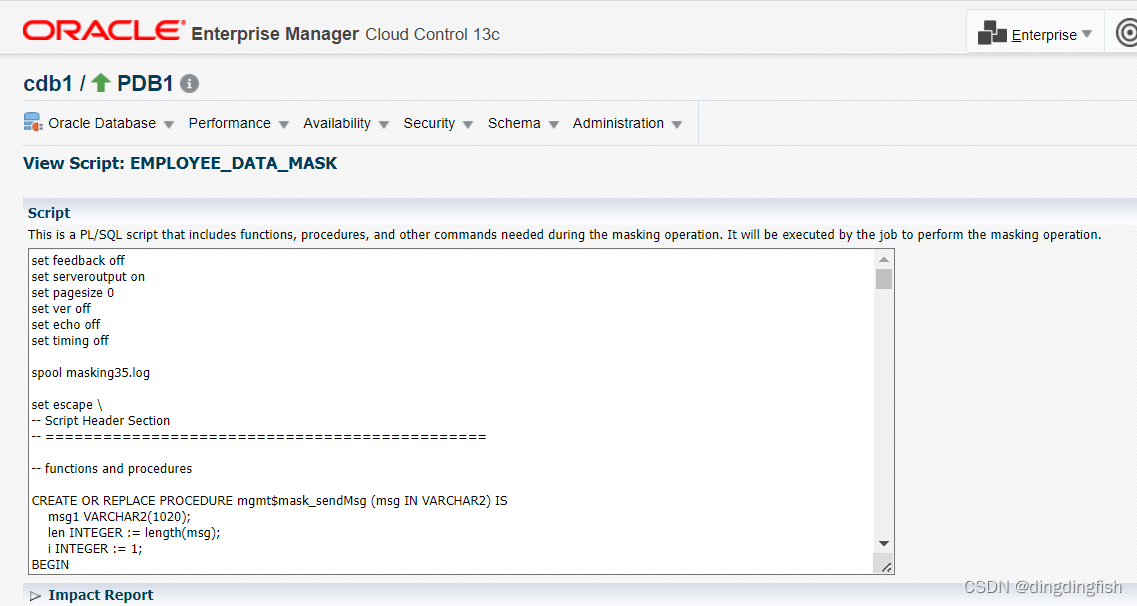
Task: Click the 'msg1 VARCHAR2(1020);' line
Action: point(119,516)
